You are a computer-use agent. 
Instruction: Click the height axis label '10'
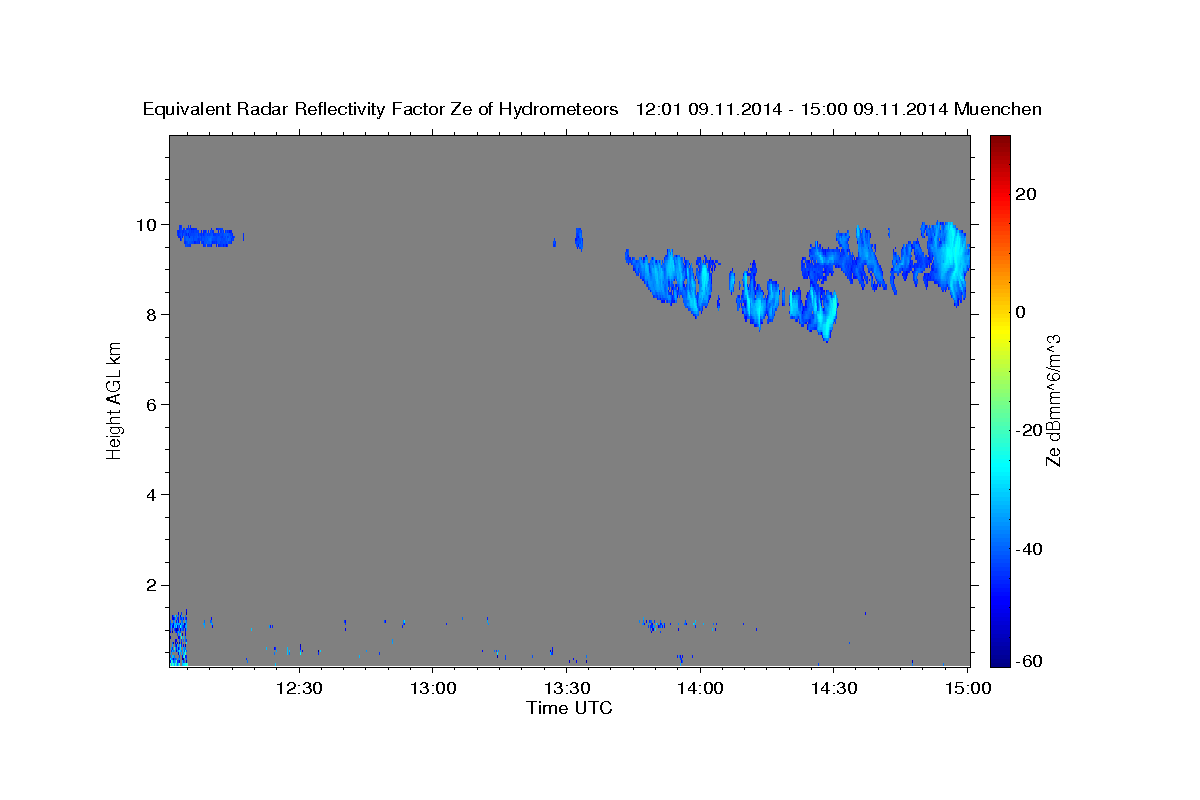pos(146,224)
